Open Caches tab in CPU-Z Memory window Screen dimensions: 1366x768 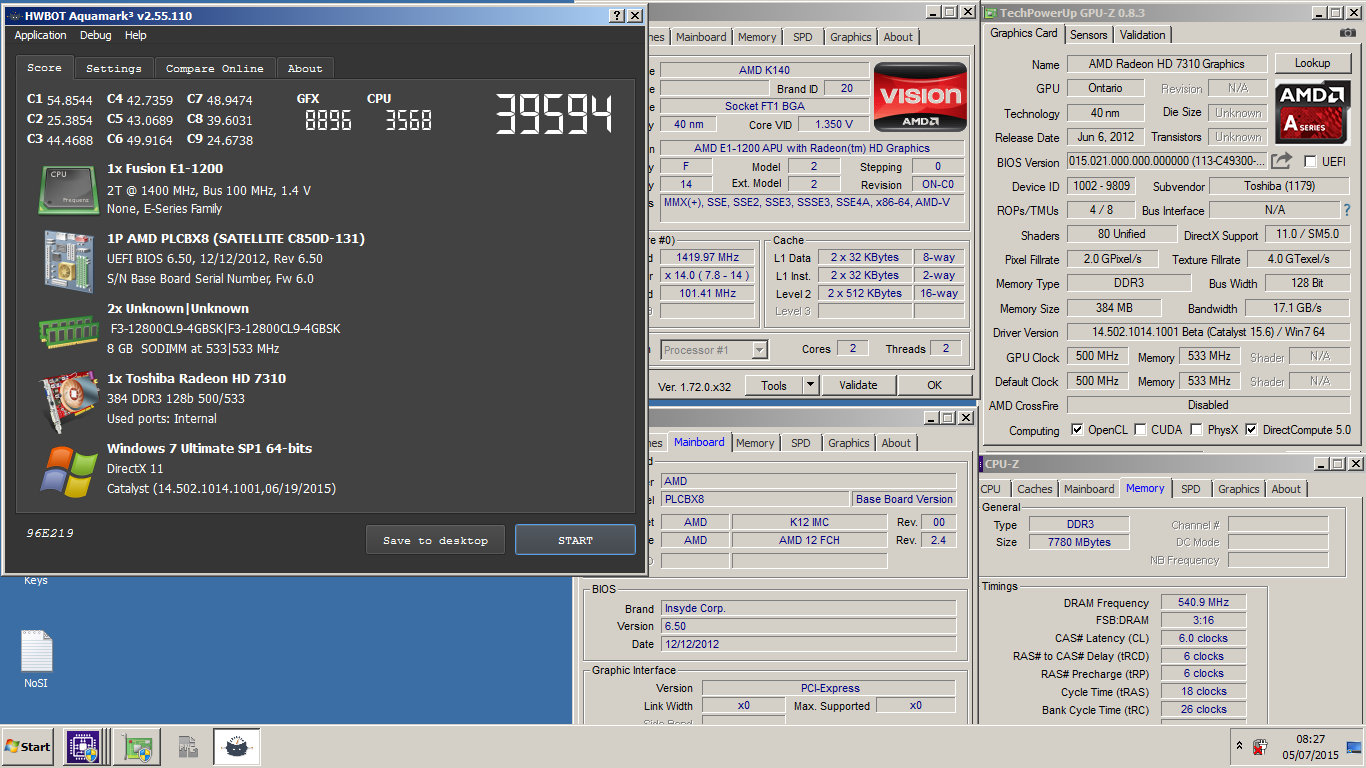[x=1035, y=489]
